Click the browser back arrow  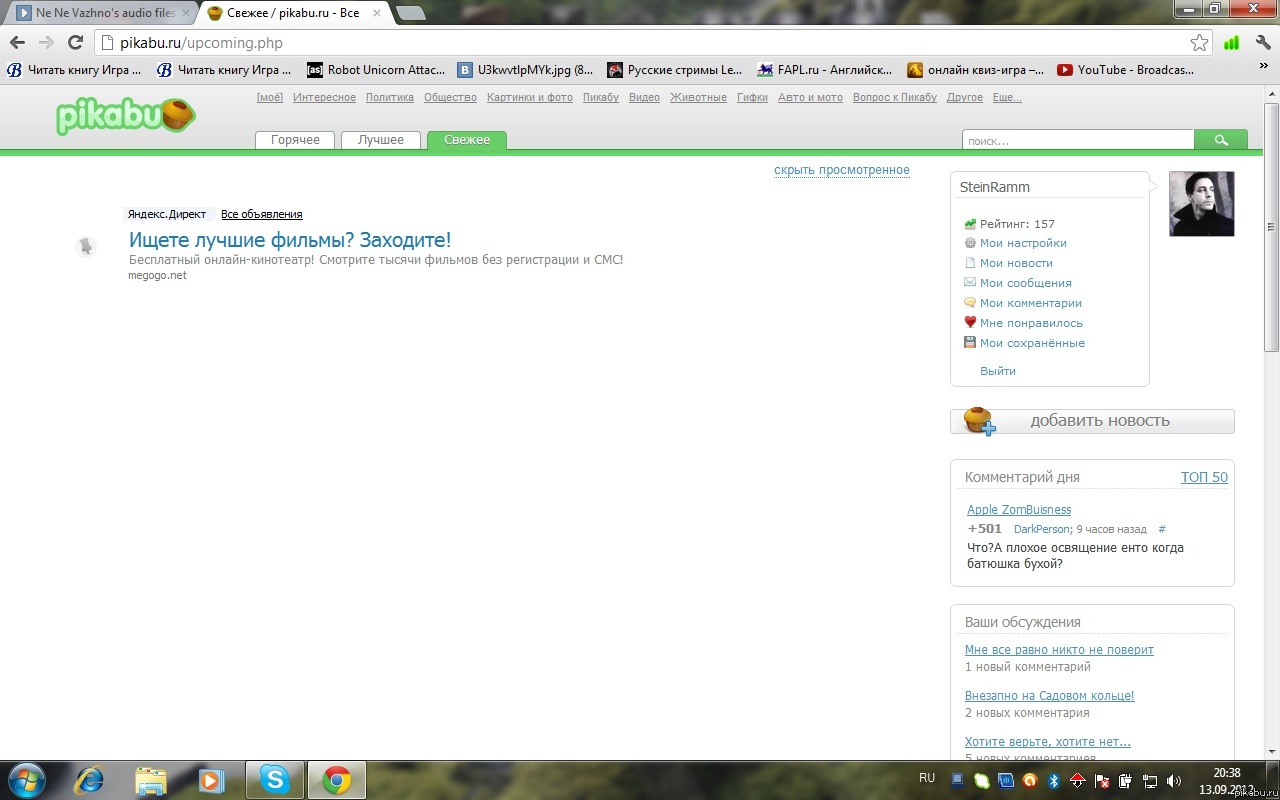pos(17,43)
